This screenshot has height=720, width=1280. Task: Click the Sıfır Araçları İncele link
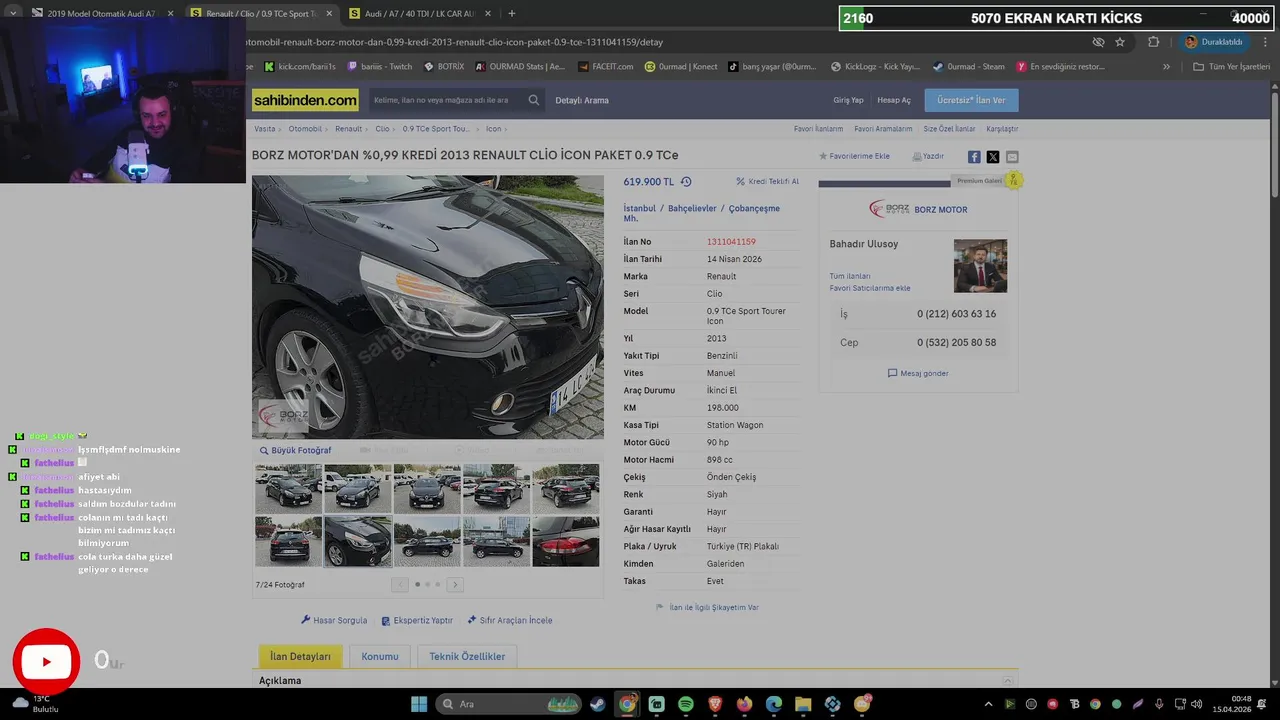pos(510,620)
